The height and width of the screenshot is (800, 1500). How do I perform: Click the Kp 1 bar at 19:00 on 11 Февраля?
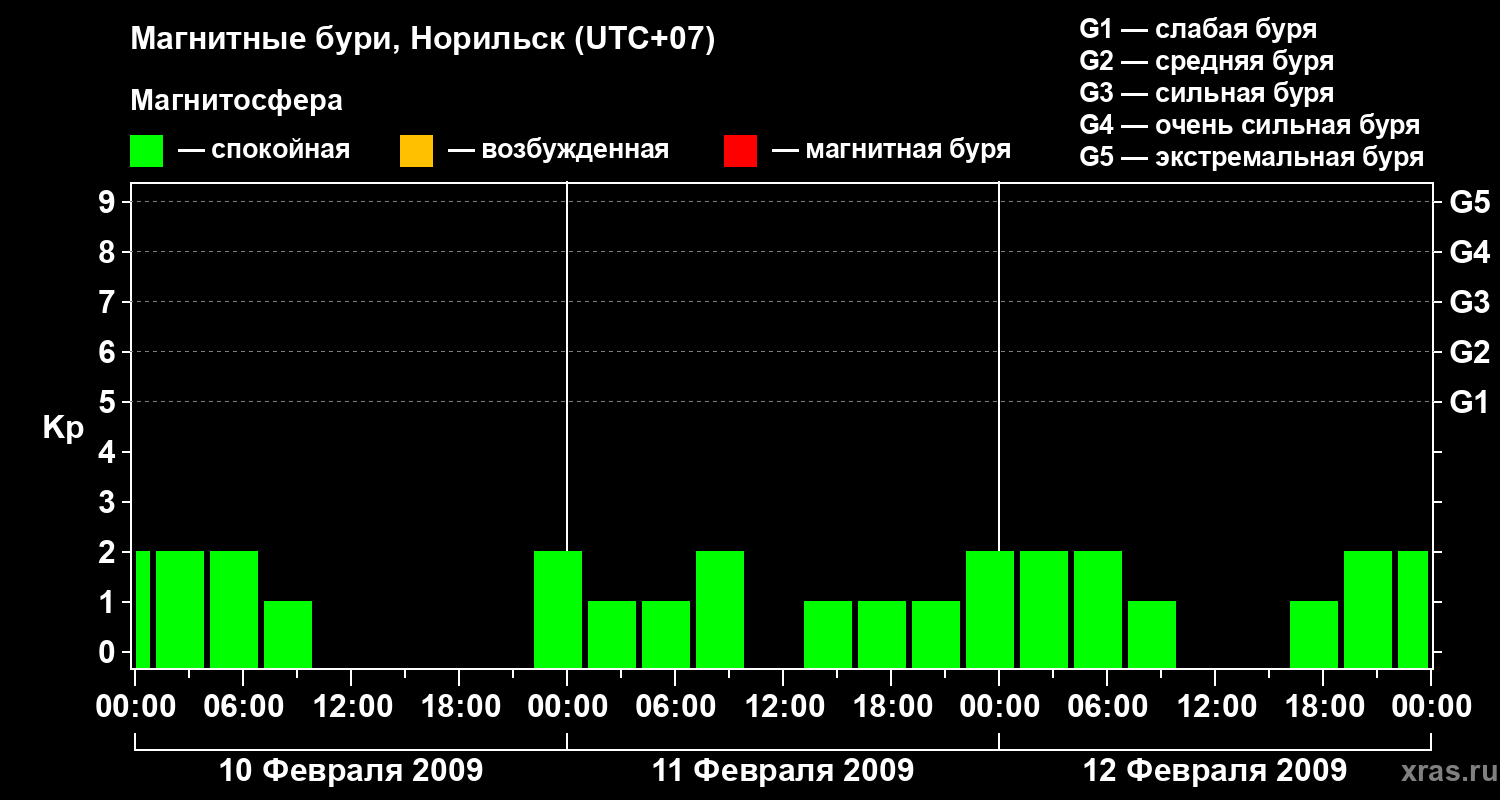coord(936,634)
